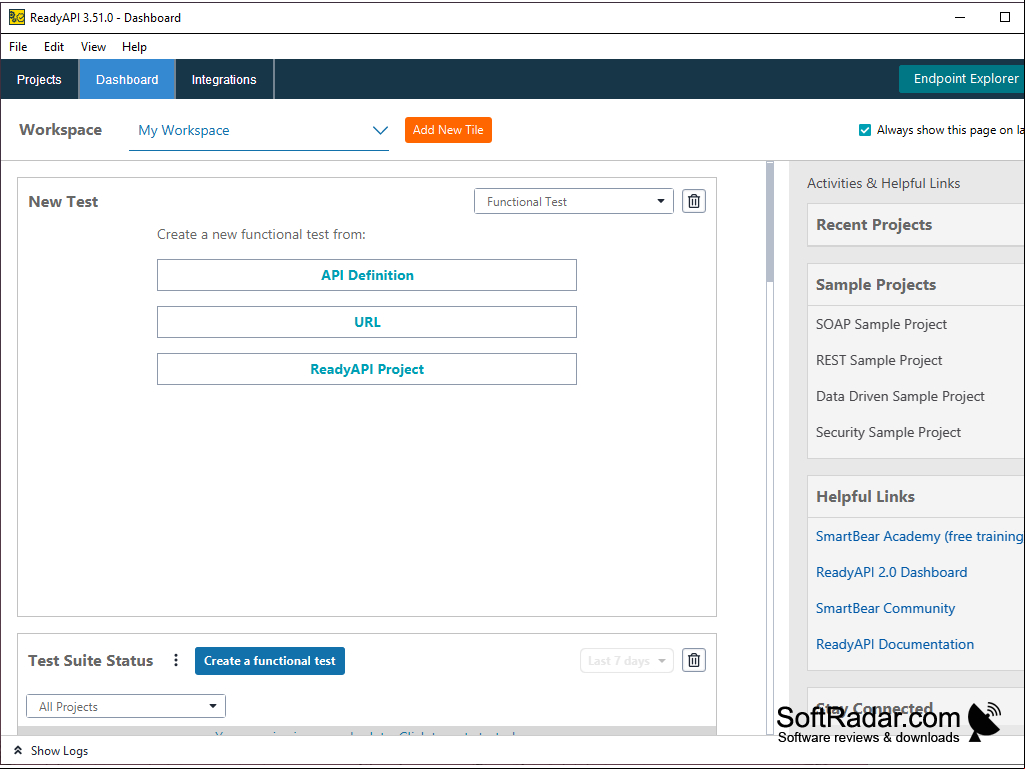This screenshot has height=769, width=1025.
Task: Click the Helpful Links heading
Action: 865,497
